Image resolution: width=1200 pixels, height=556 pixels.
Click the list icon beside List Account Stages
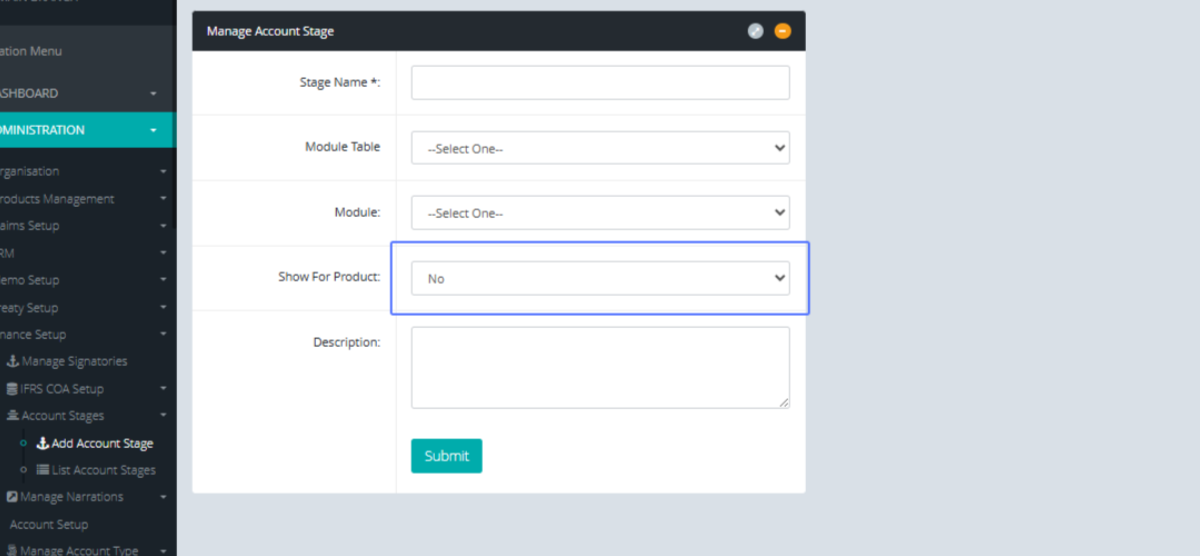click(x=43, y=470)
